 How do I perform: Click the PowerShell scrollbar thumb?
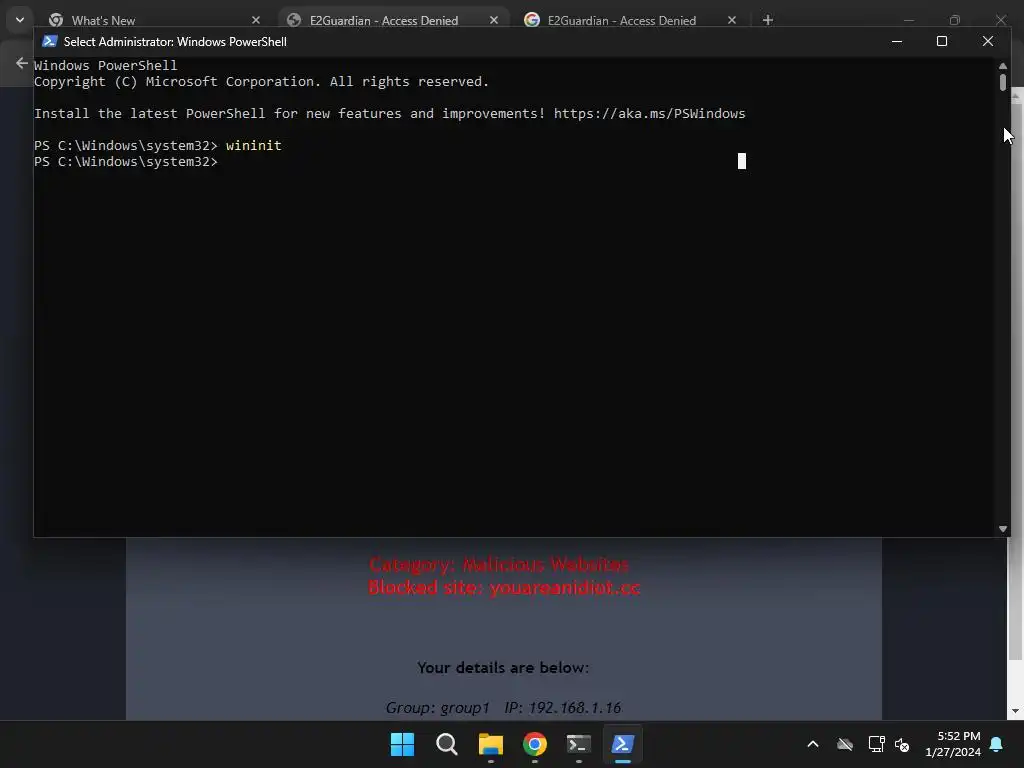[x=1002, y=82]
